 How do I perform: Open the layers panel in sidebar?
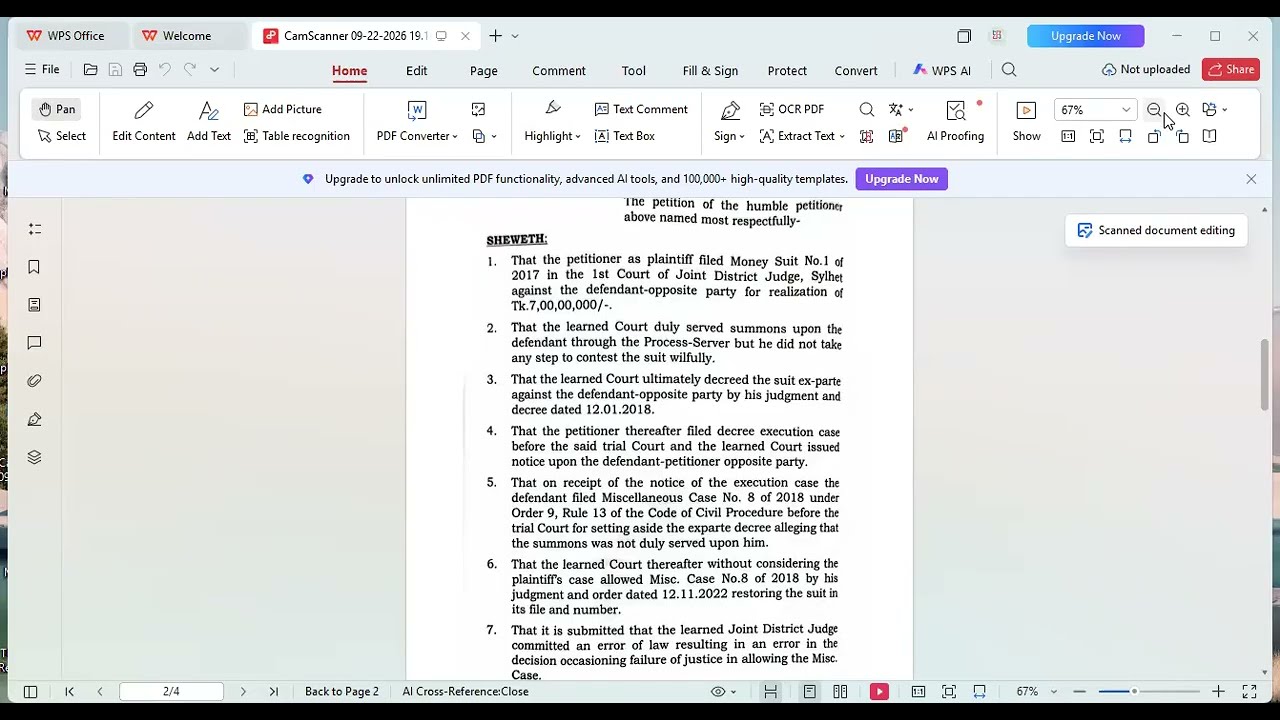pyautogui.click(x=34, y=457)
